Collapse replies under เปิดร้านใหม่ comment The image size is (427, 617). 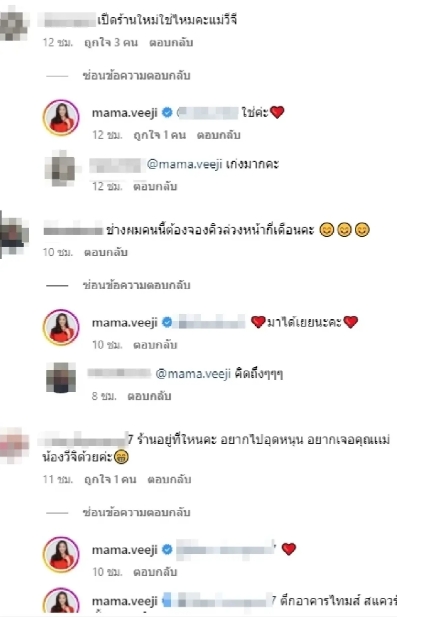(136, 76)
